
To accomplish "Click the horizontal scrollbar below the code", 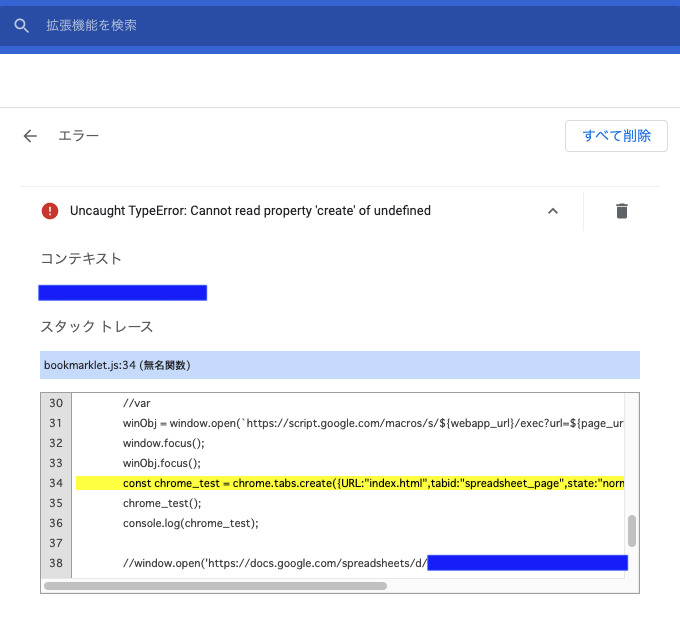I will click(x=215, y=586).
